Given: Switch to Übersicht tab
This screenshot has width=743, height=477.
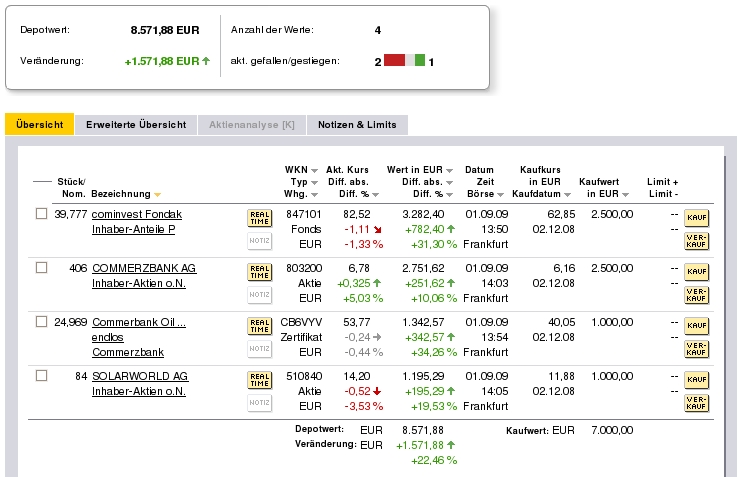Looking at the screenshot, I should (39, 125).
